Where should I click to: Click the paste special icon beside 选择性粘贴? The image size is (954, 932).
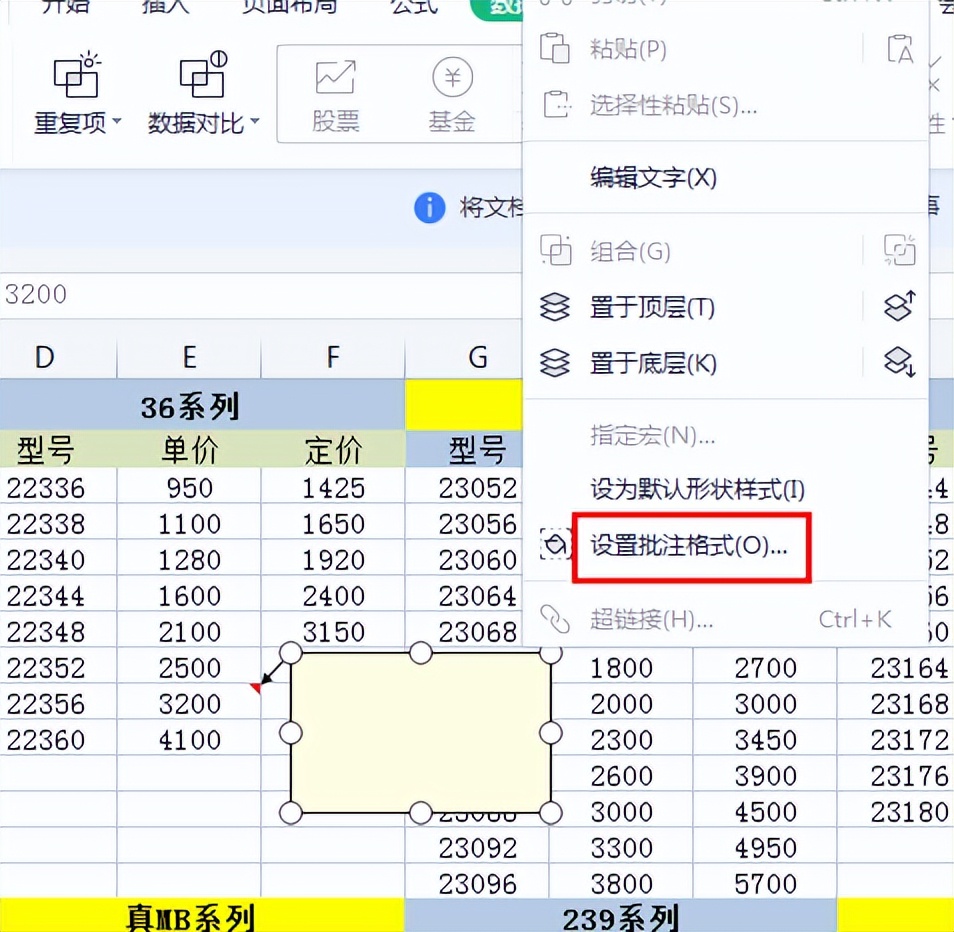556,104
